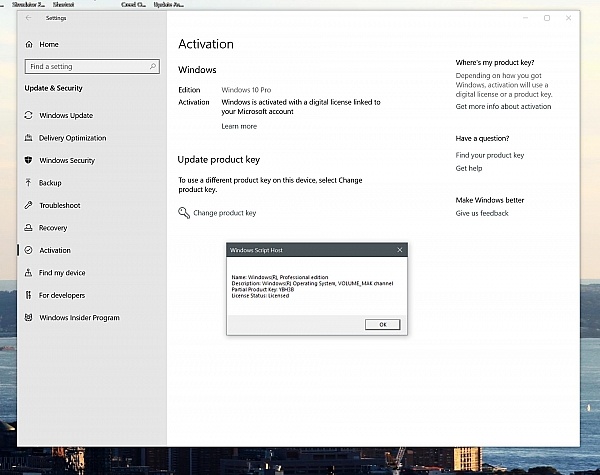The image size is (600, 475).
Task: Click the Find my device icon
Action: click(x=28, y=273)
